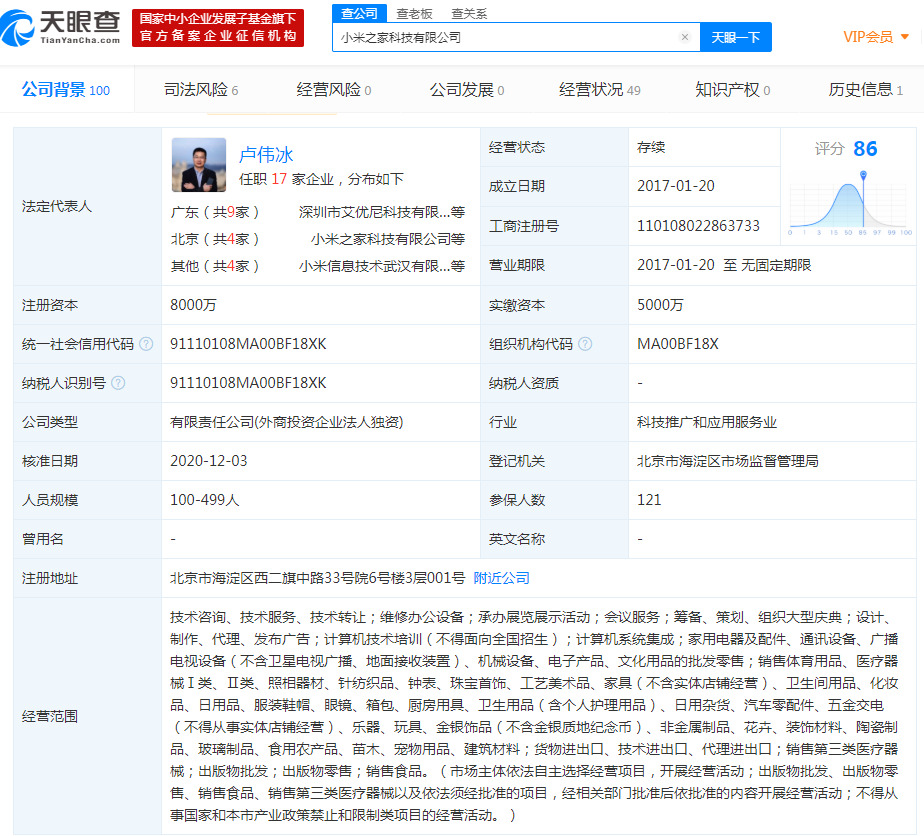Open the 知识产权 0 tab

pyautogui.click(x=732, y=90)
